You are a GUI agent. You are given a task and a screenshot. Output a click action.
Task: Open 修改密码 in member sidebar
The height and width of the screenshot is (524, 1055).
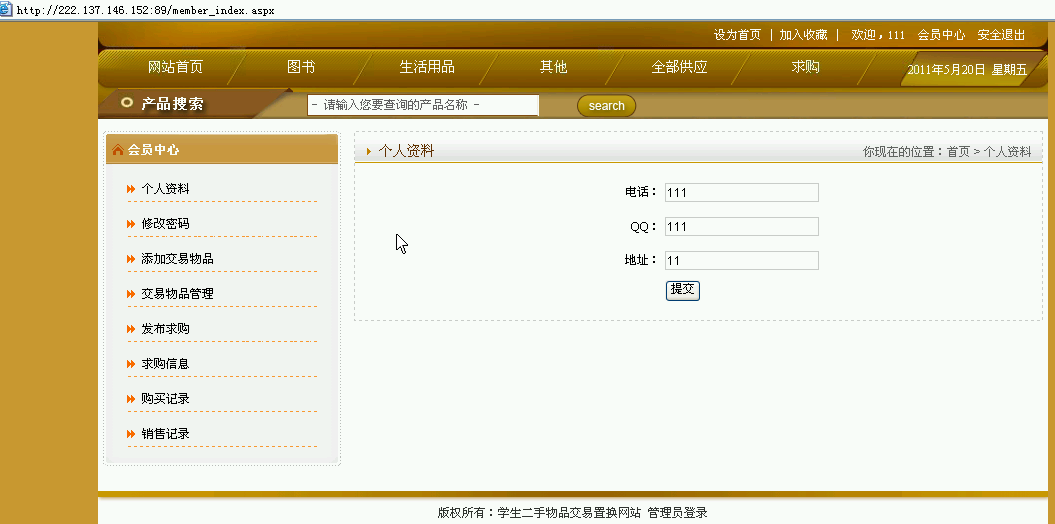(x=166, y=224)
